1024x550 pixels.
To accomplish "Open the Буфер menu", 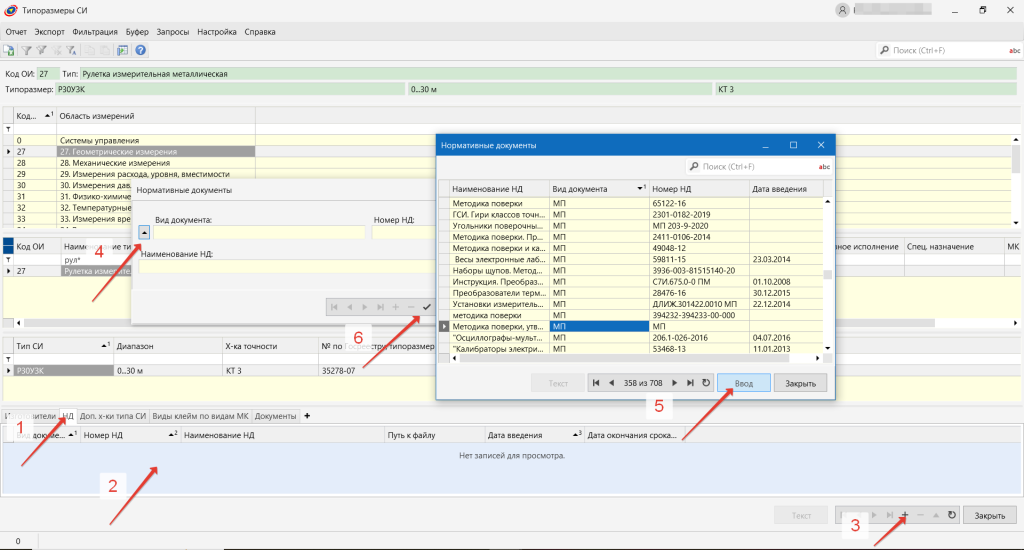I will [137, 31].
